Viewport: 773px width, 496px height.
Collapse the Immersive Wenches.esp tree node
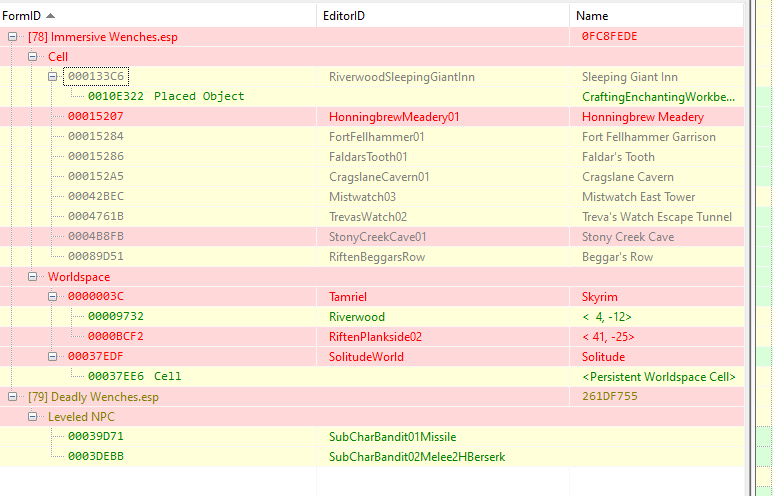pos(12,37)
